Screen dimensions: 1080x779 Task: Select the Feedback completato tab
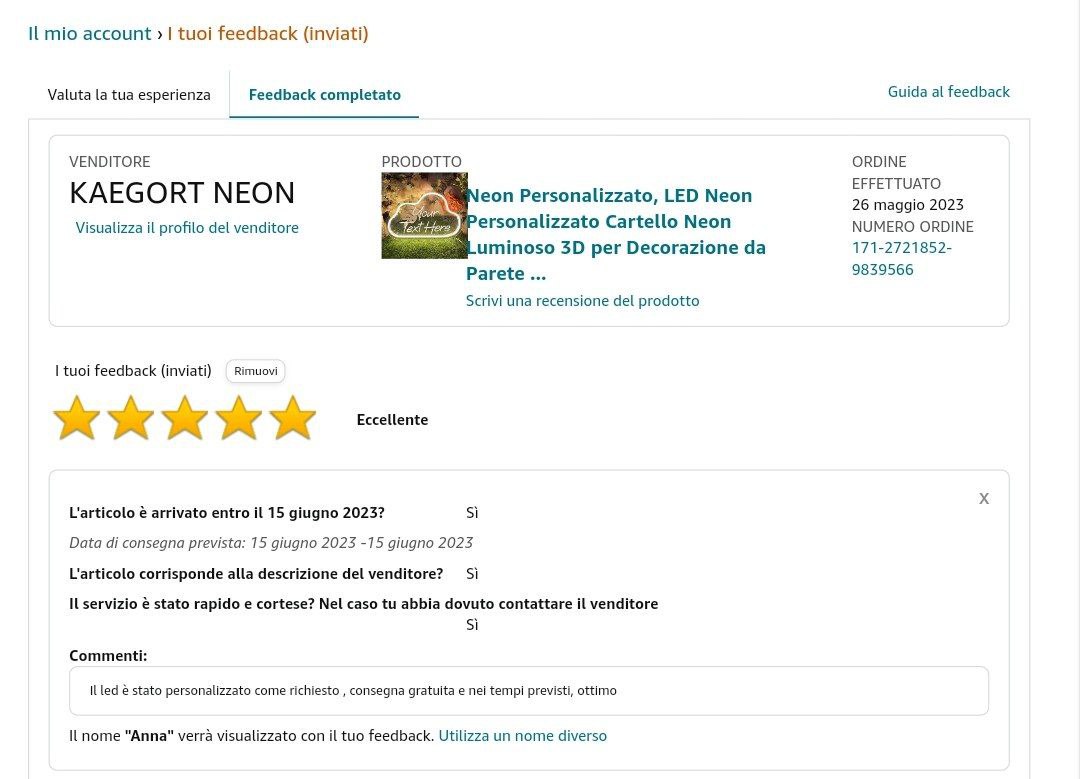coord(324,95)
